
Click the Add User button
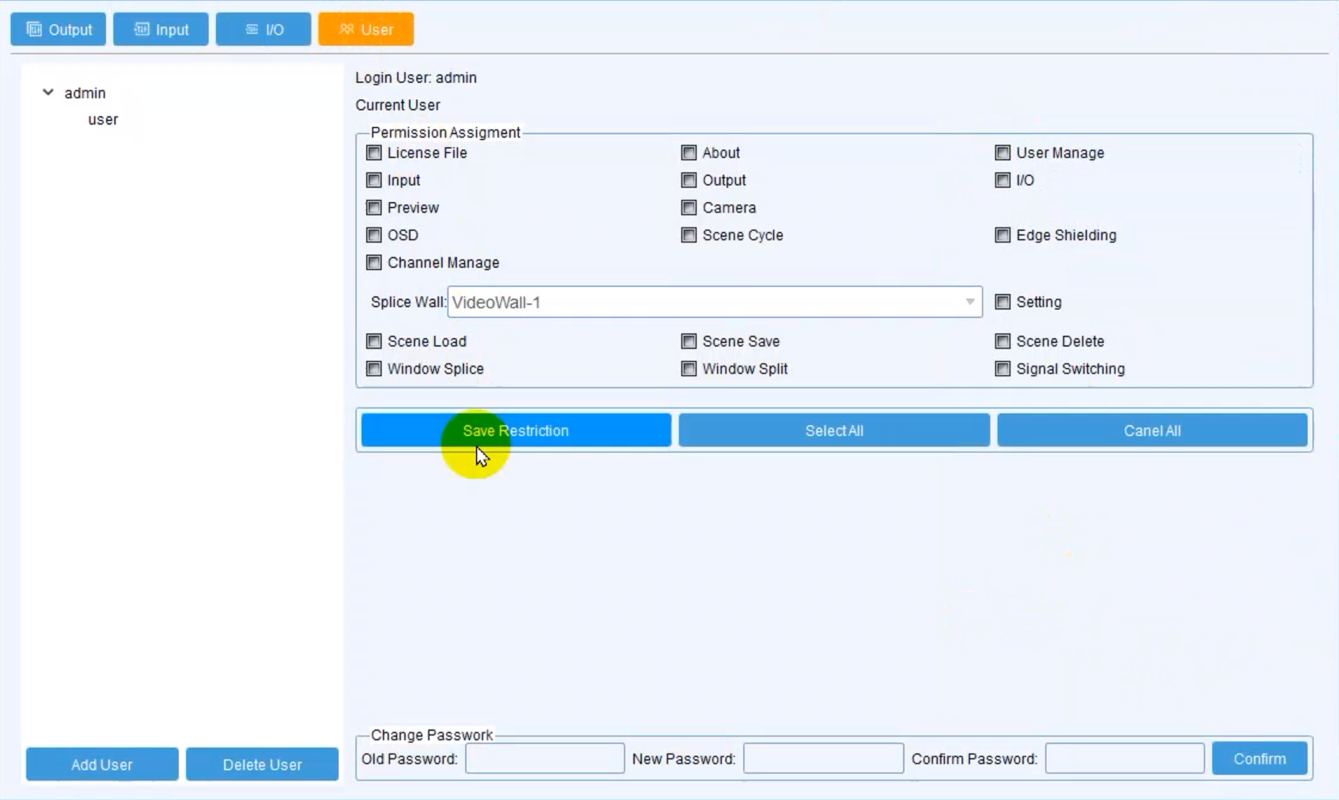(x=102, y=764)
